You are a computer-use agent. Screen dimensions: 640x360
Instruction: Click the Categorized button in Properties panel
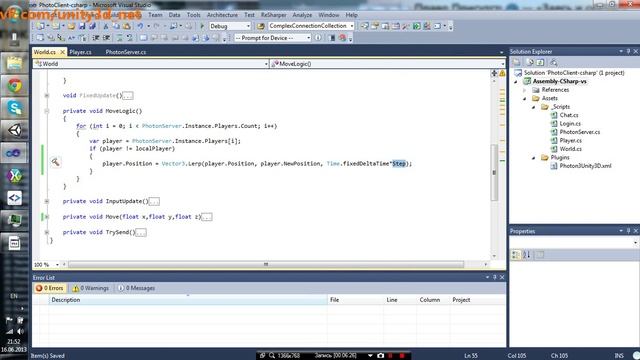516,255
